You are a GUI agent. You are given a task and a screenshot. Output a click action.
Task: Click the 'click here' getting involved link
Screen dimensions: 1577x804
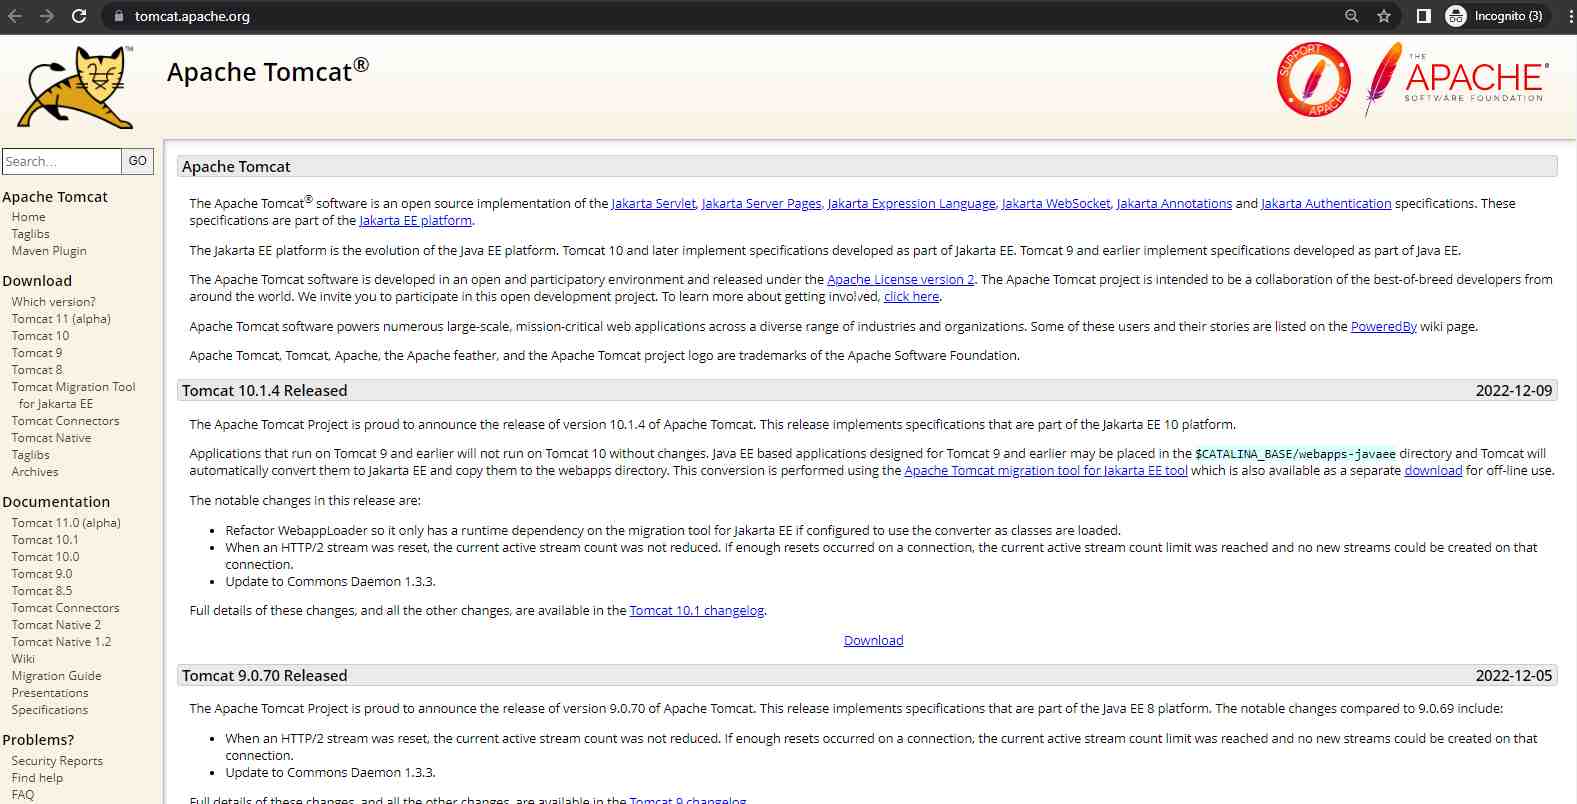[x=911, y=296]
